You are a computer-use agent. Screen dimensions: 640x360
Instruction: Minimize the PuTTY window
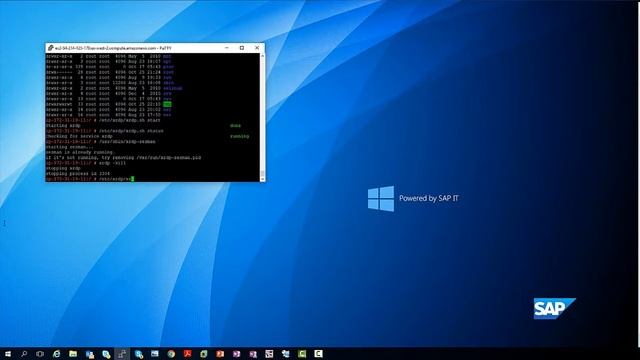click(227, 48)
